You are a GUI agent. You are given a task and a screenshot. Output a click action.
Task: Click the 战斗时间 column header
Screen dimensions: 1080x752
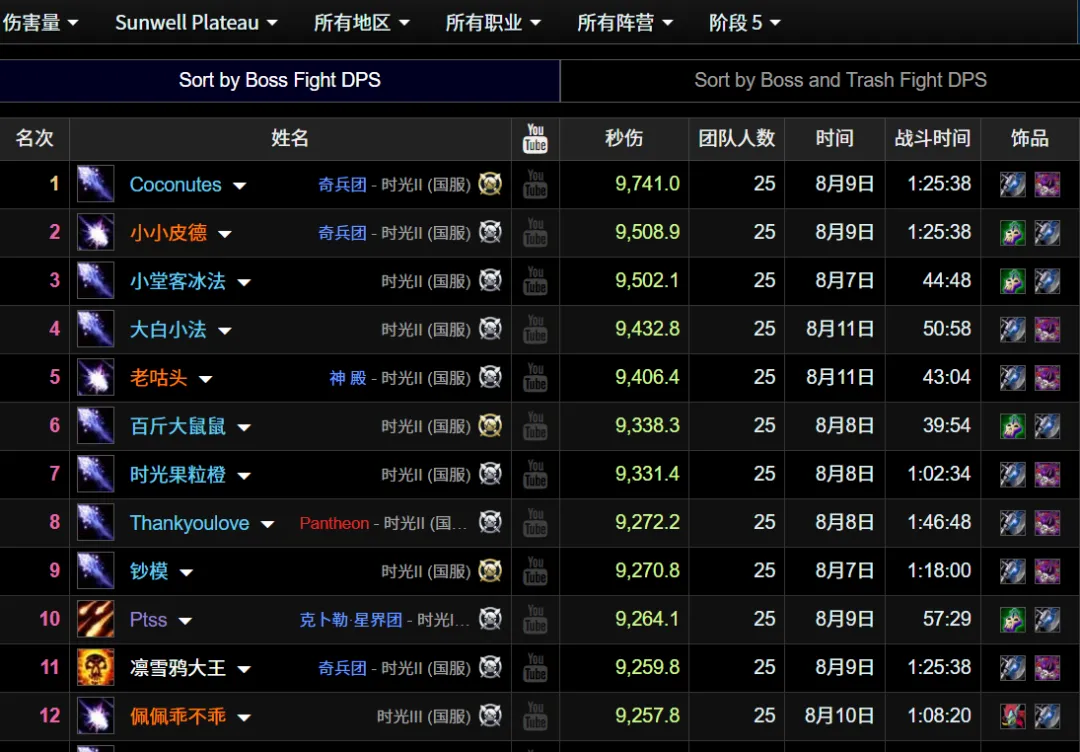coord(933,138)
